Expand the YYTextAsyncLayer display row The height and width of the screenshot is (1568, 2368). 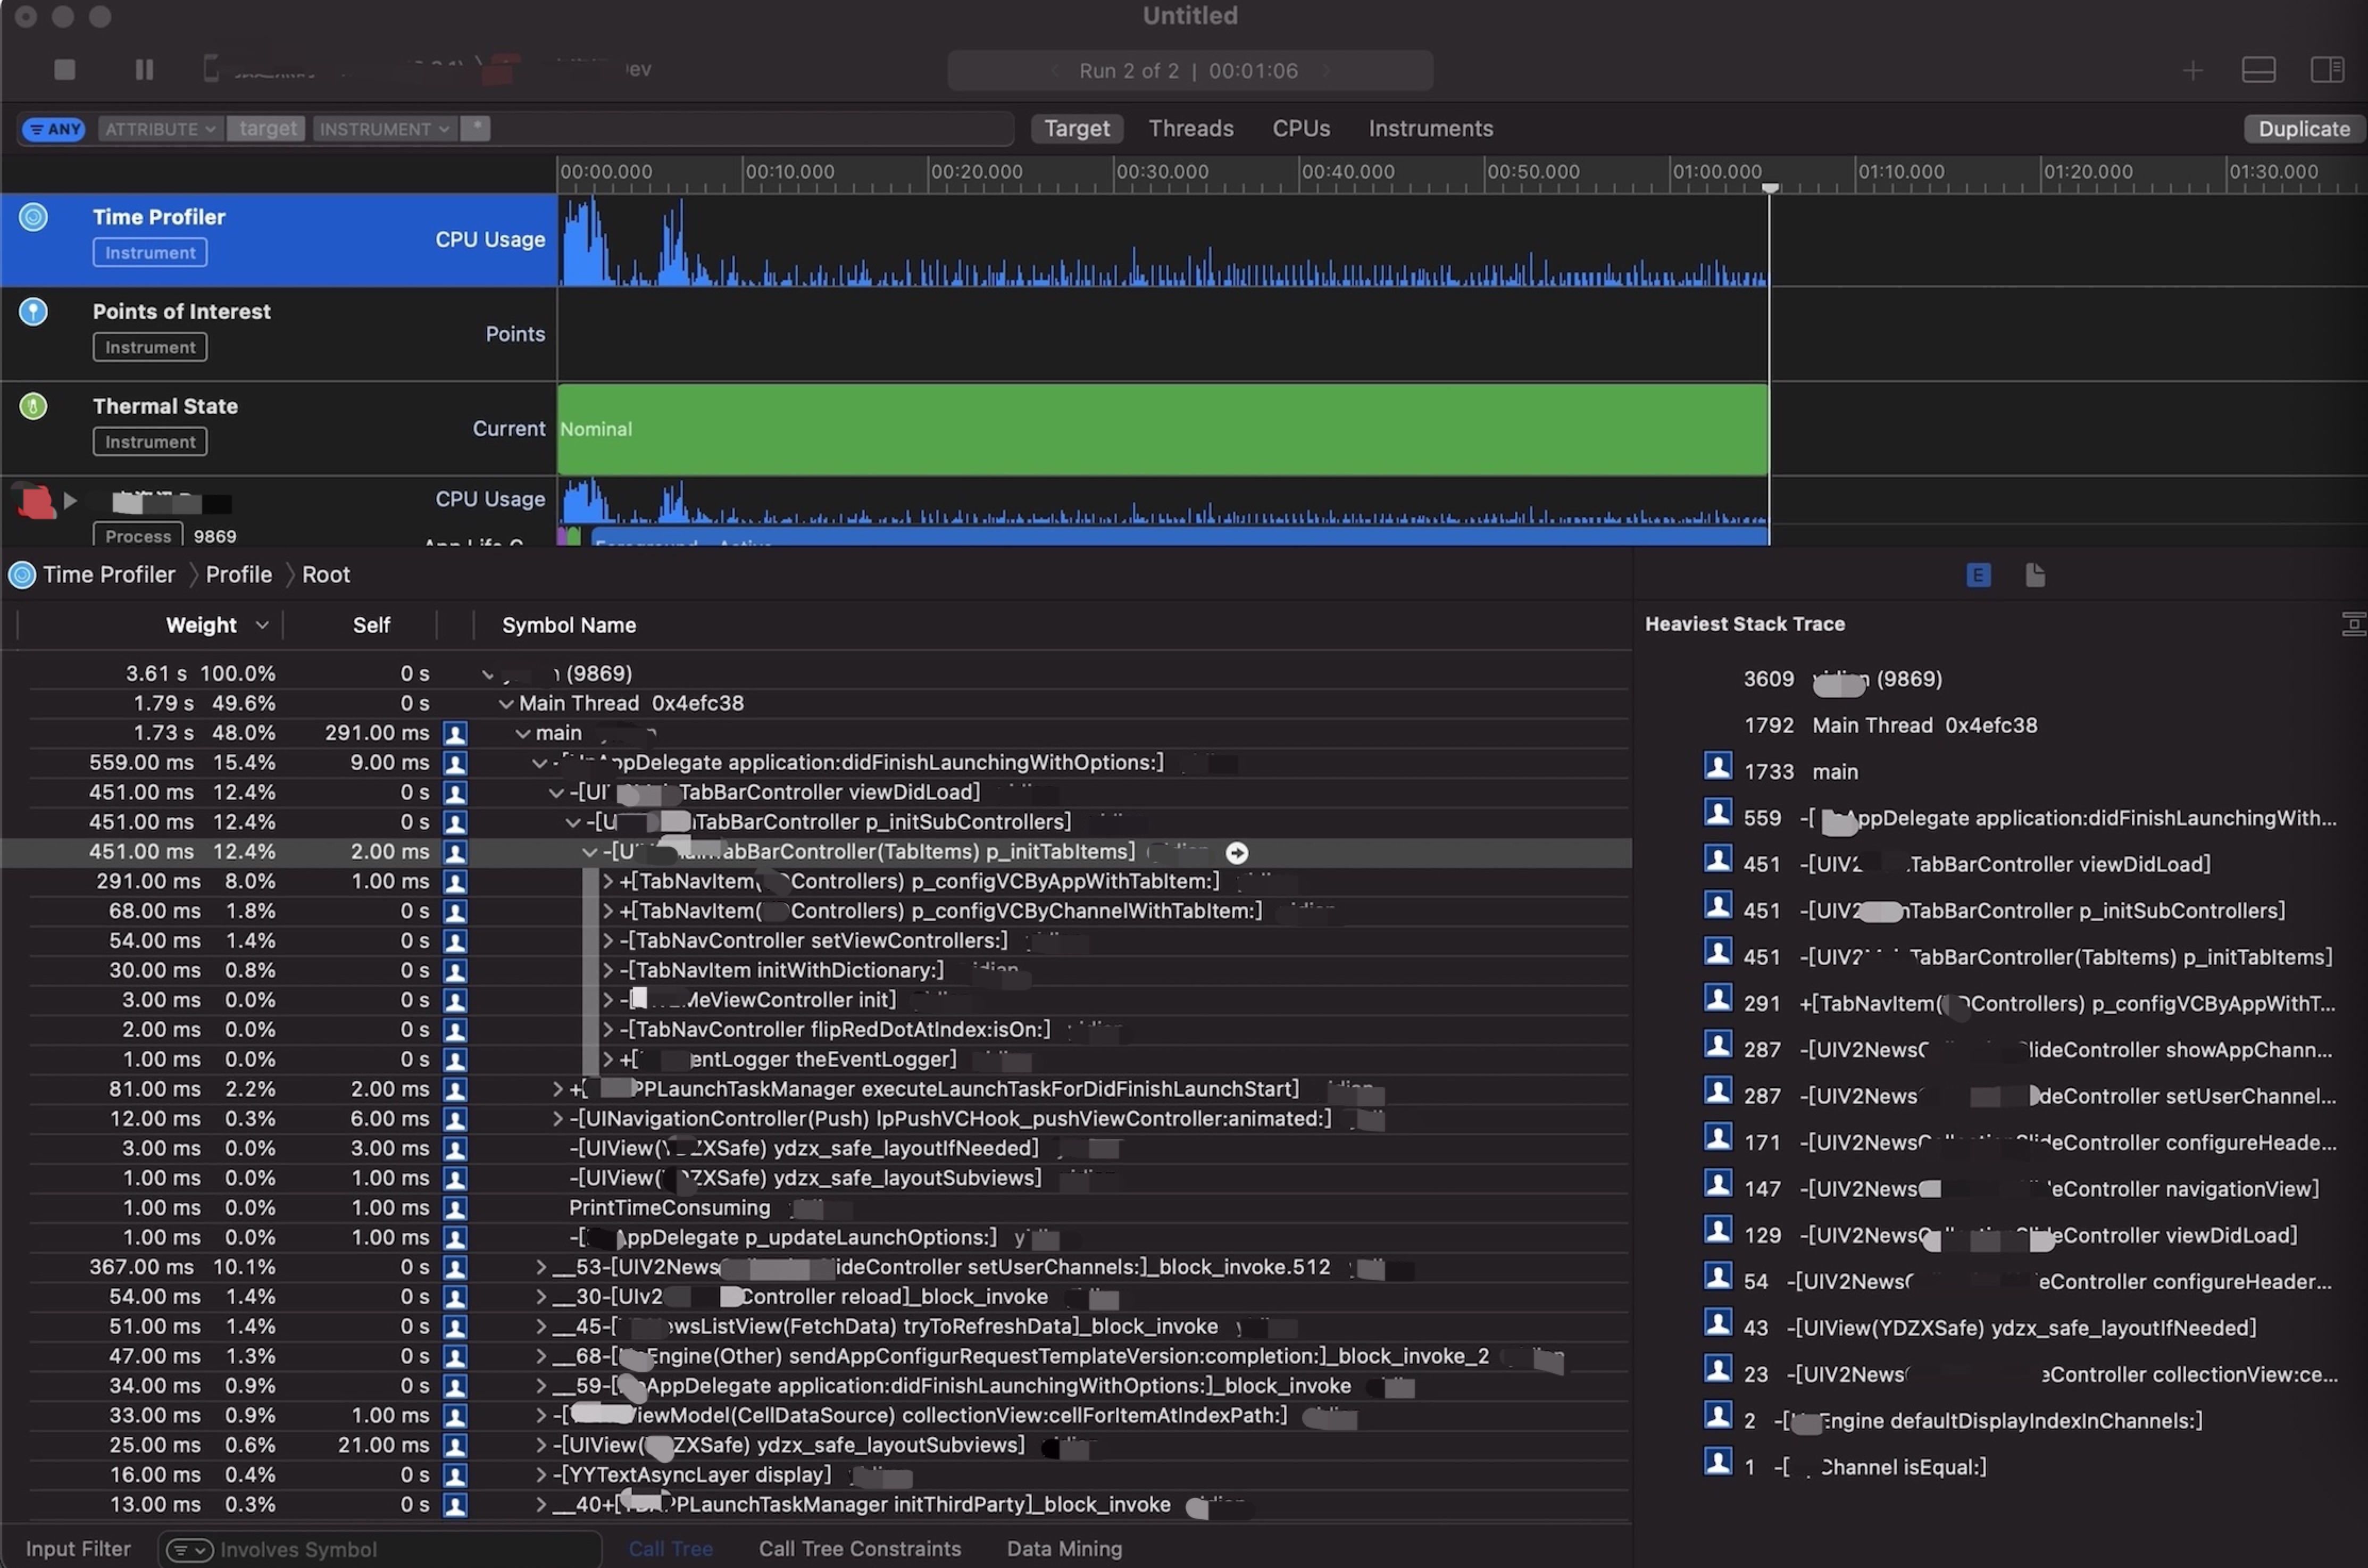pos(541,1475)
